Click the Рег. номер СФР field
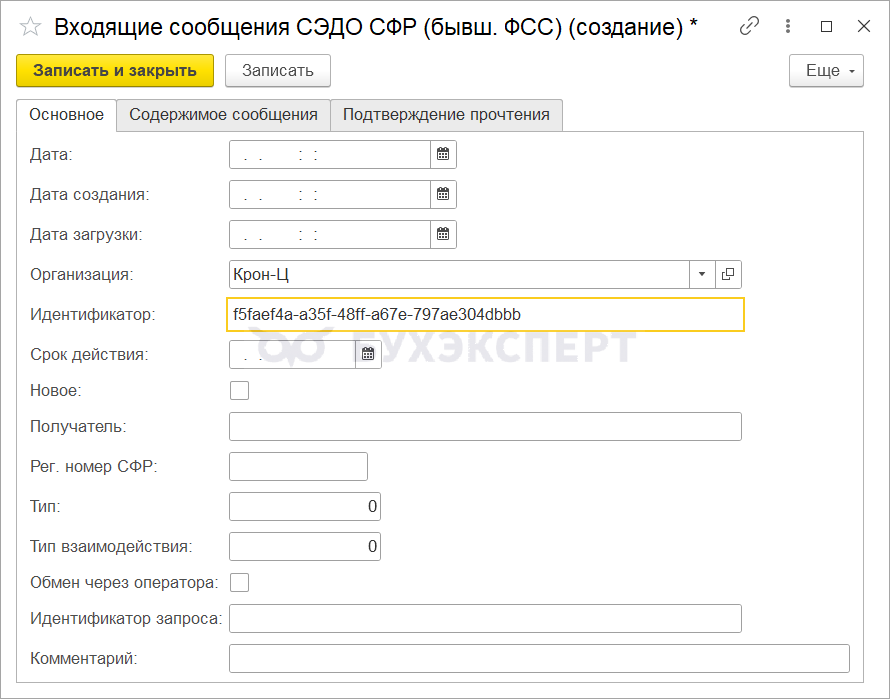Screen dimensions: 890x699 click(298, 467)
